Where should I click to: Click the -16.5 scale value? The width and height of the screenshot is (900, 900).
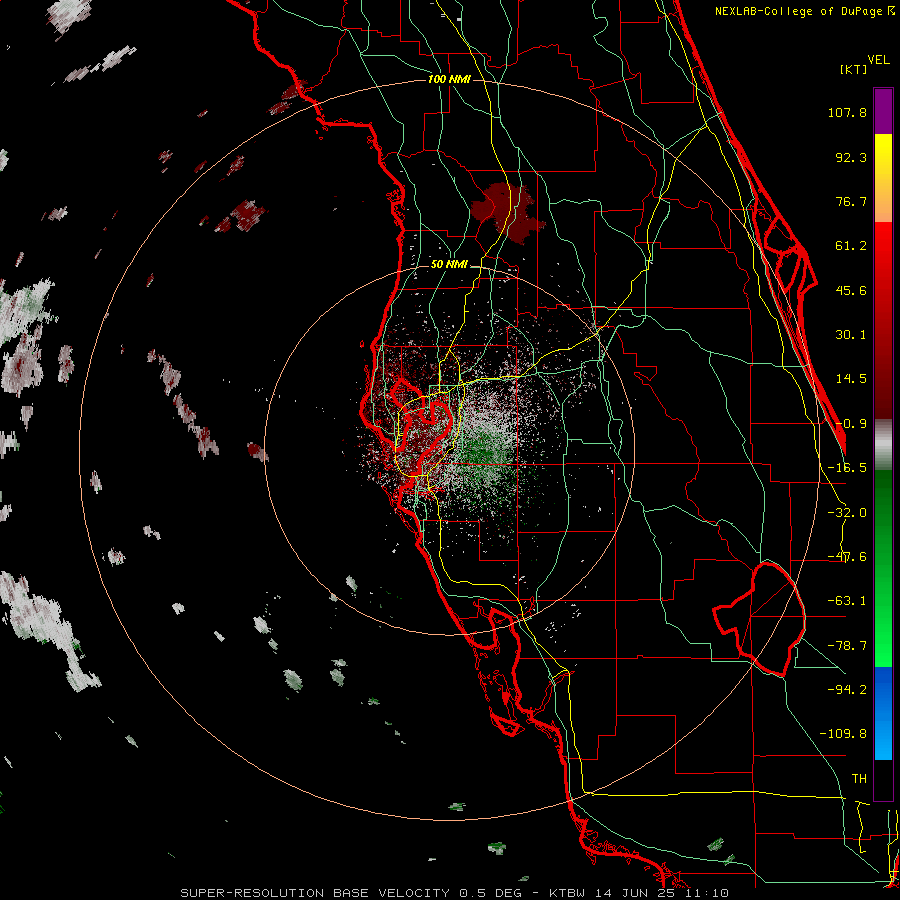(x=847, y=468)
